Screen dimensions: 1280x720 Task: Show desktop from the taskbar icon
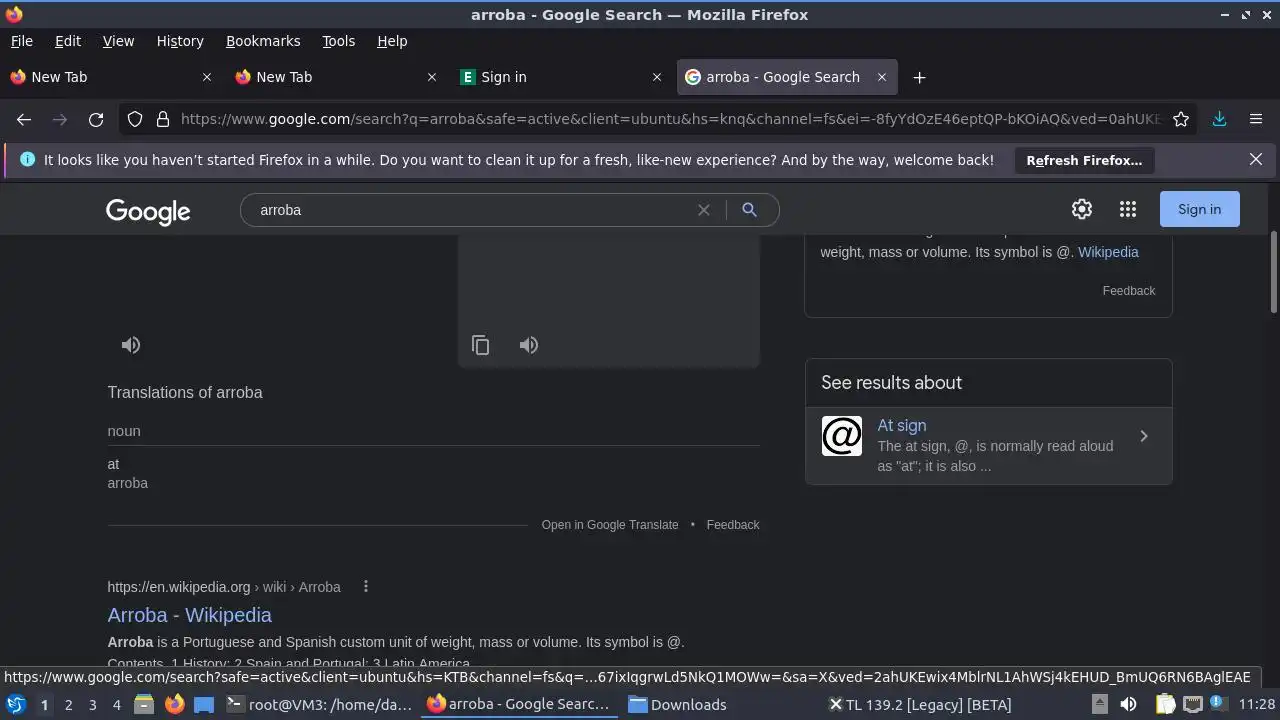pyautogui.click(x=204, y=704)
